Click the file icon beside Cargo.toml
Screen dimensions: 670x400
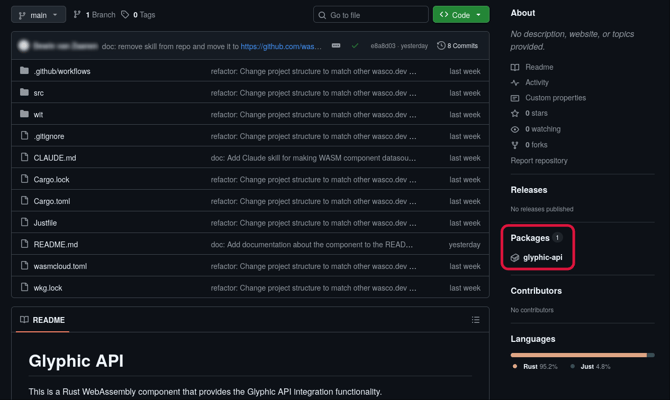[25, 201]
